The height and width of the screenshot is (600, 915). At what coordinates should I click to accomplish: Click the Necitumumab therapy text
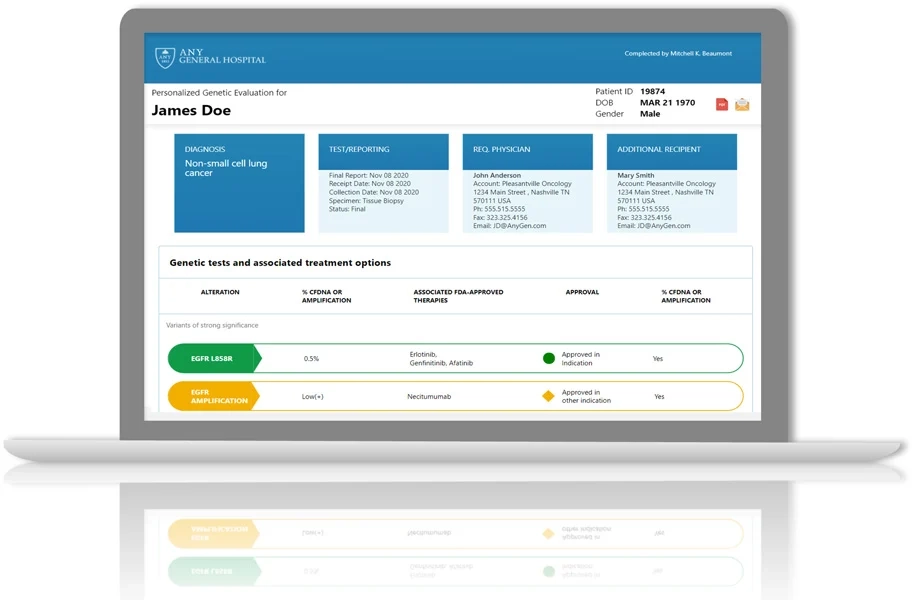click(429, 397)
